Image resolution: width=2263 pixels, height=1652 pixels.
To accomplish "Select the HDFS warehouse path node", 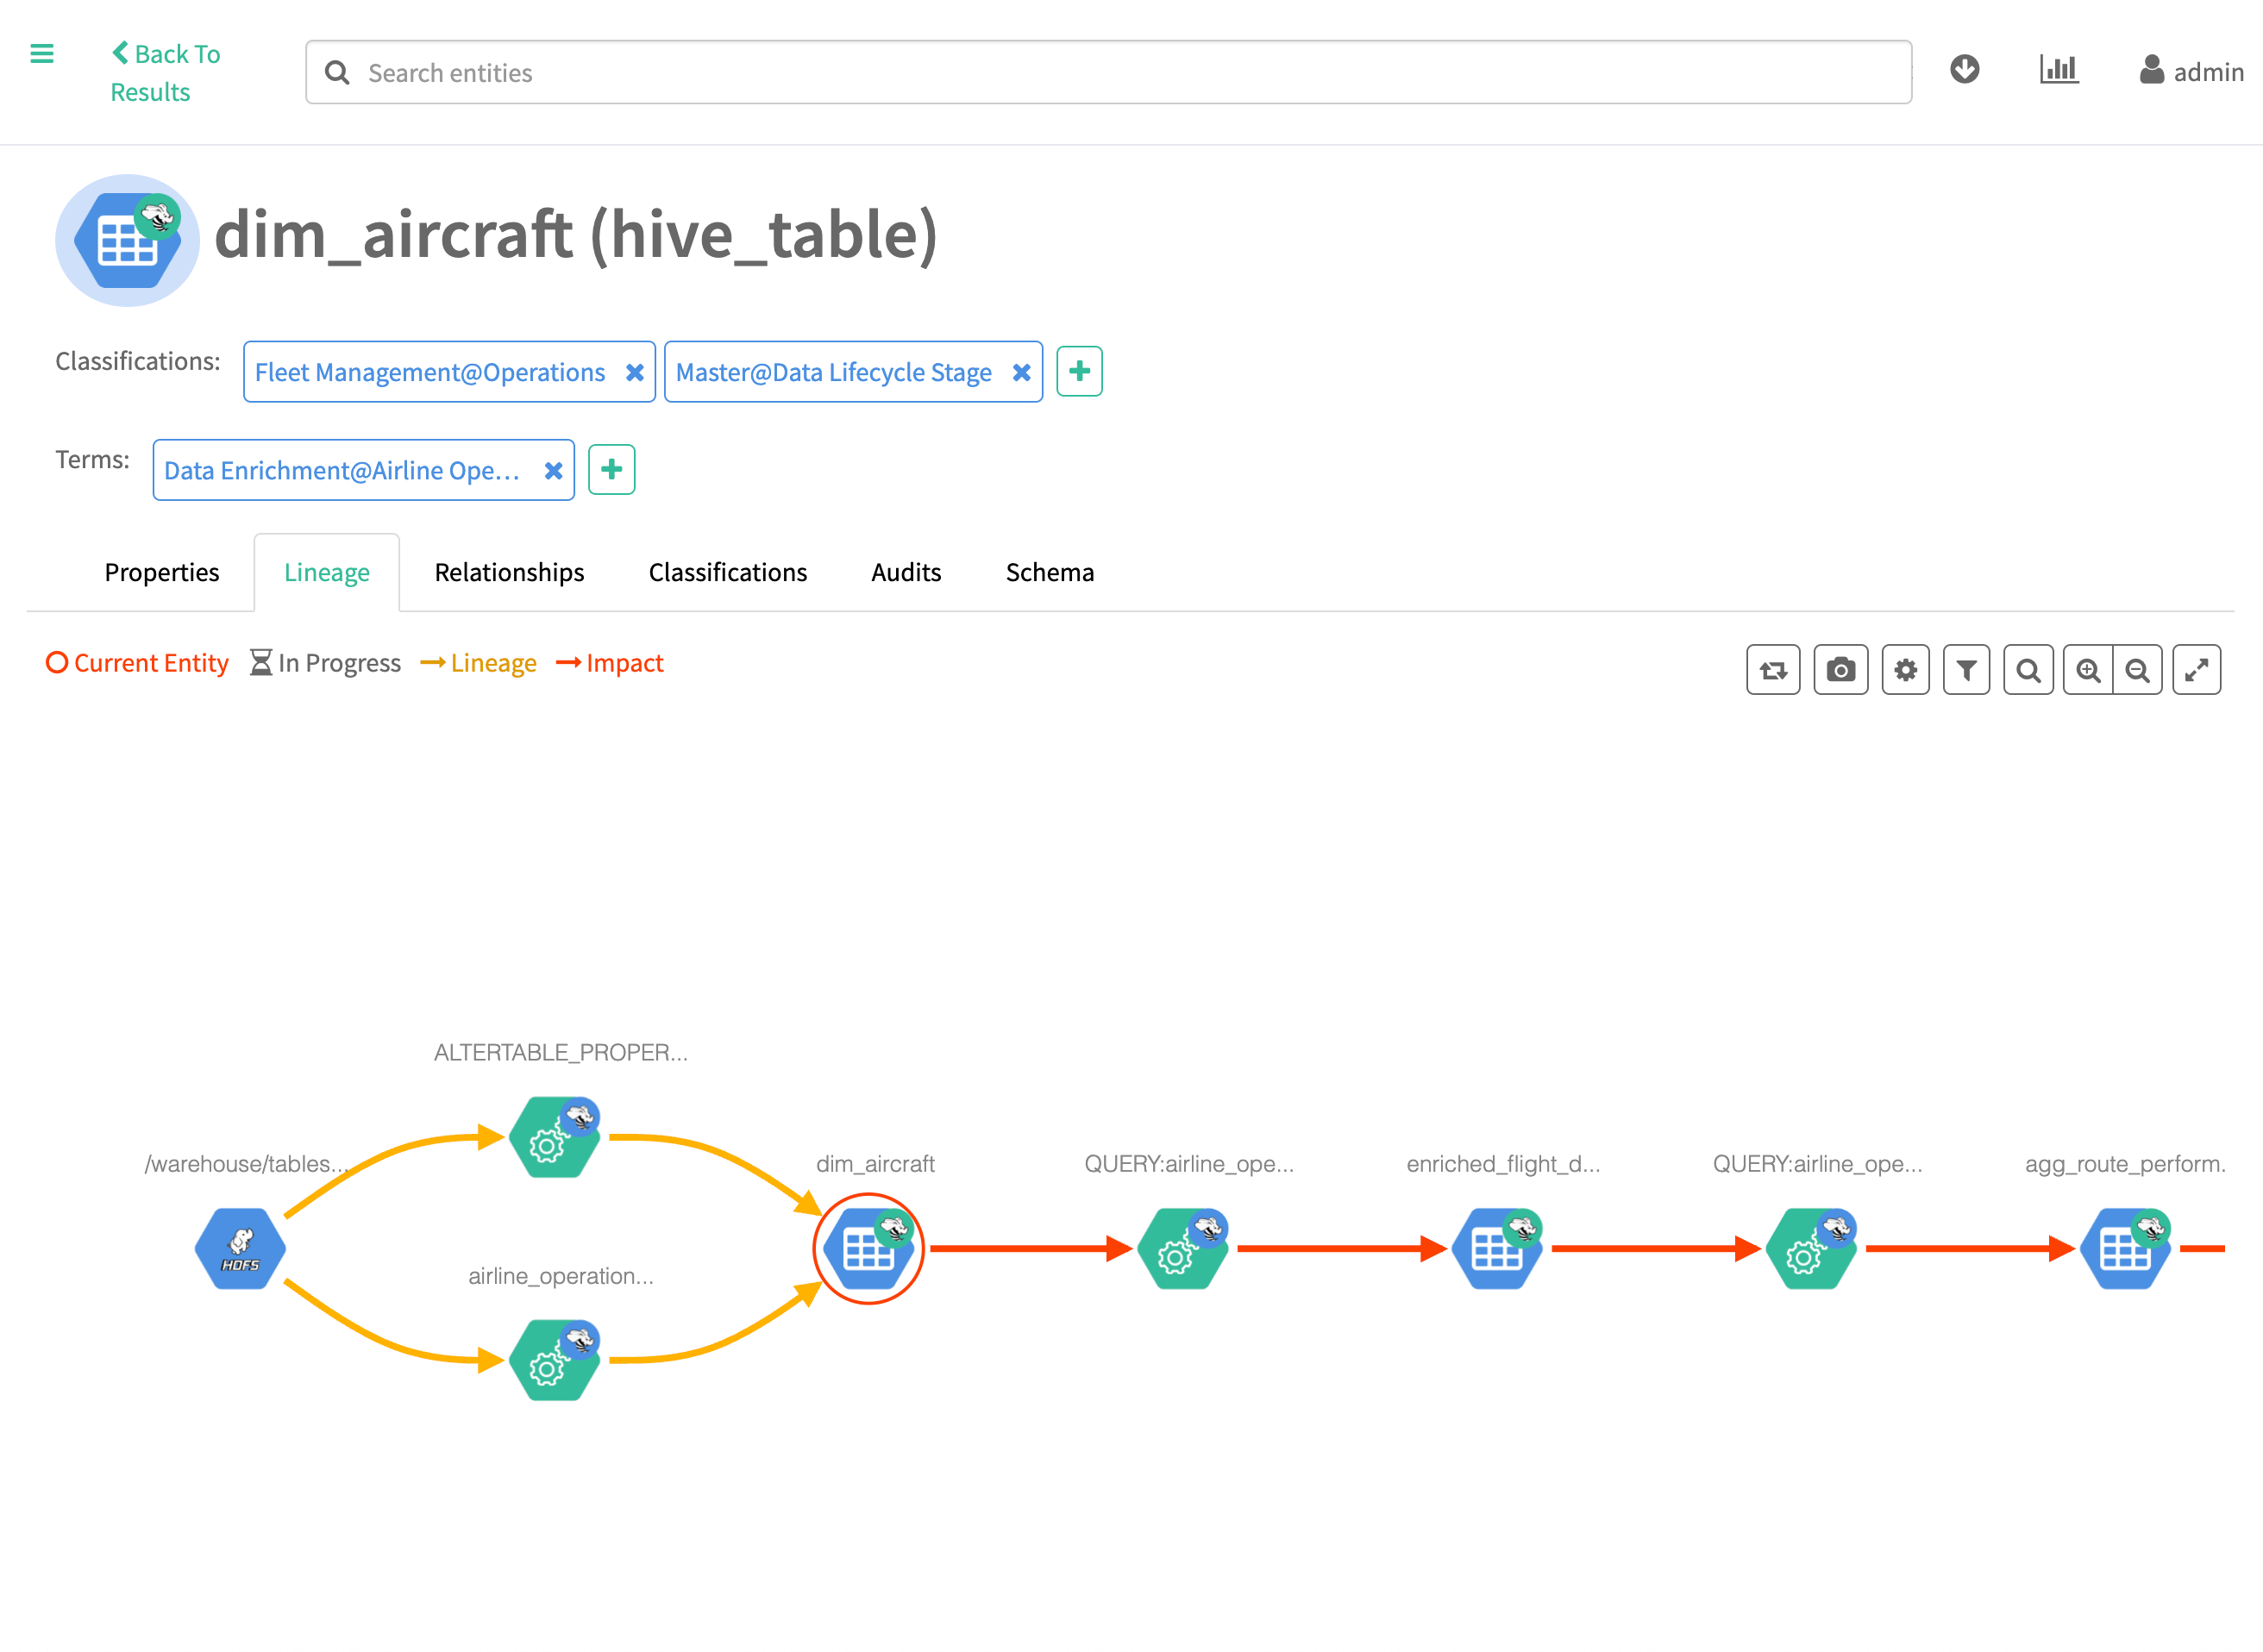I will (240, 1248).
